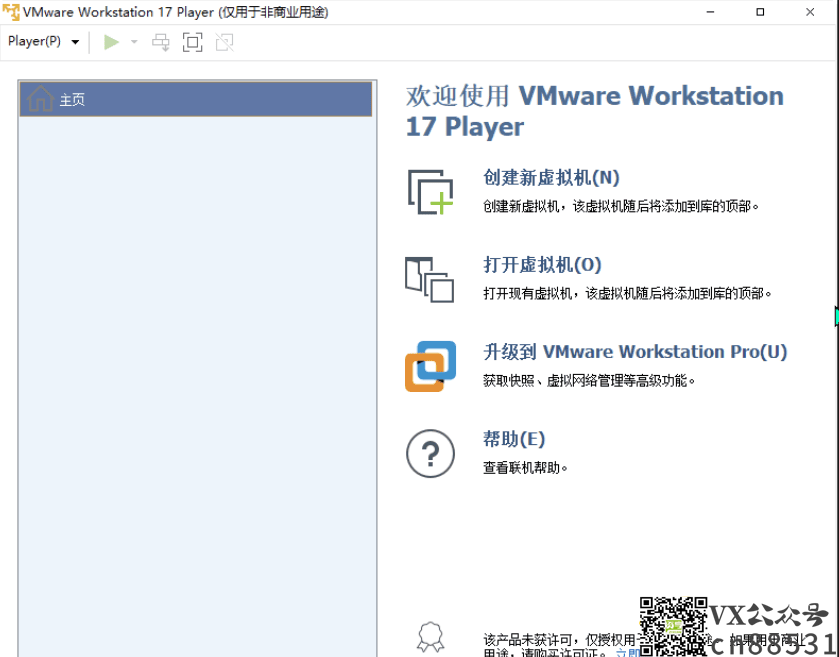This screenshot has width=839, height=657.
Task: Click the 欢迎使用 VMware Workstation 17 Player heading
Action: (x=594, y=111)
